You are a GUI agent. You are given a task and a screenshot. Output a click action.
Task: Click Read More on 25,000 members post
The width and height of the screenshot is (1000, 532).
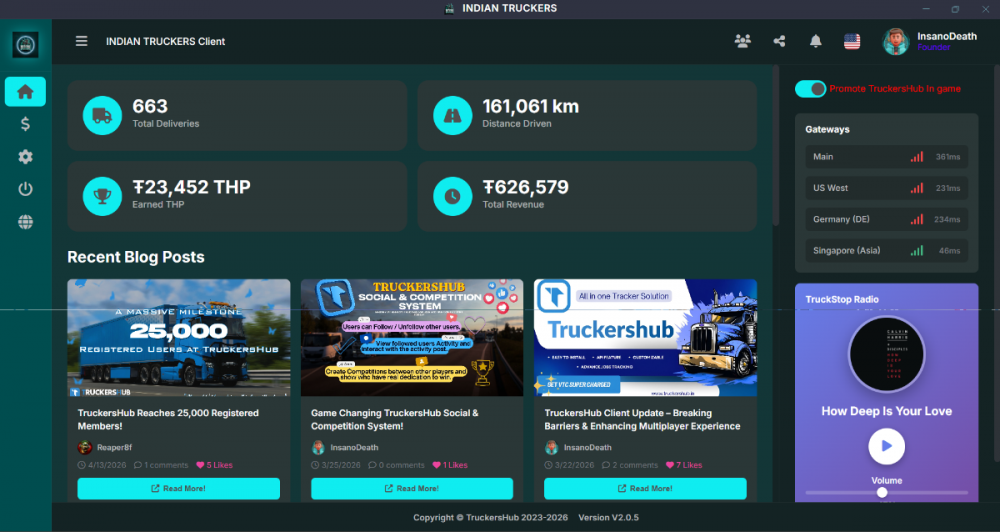[x=179, y=489]
